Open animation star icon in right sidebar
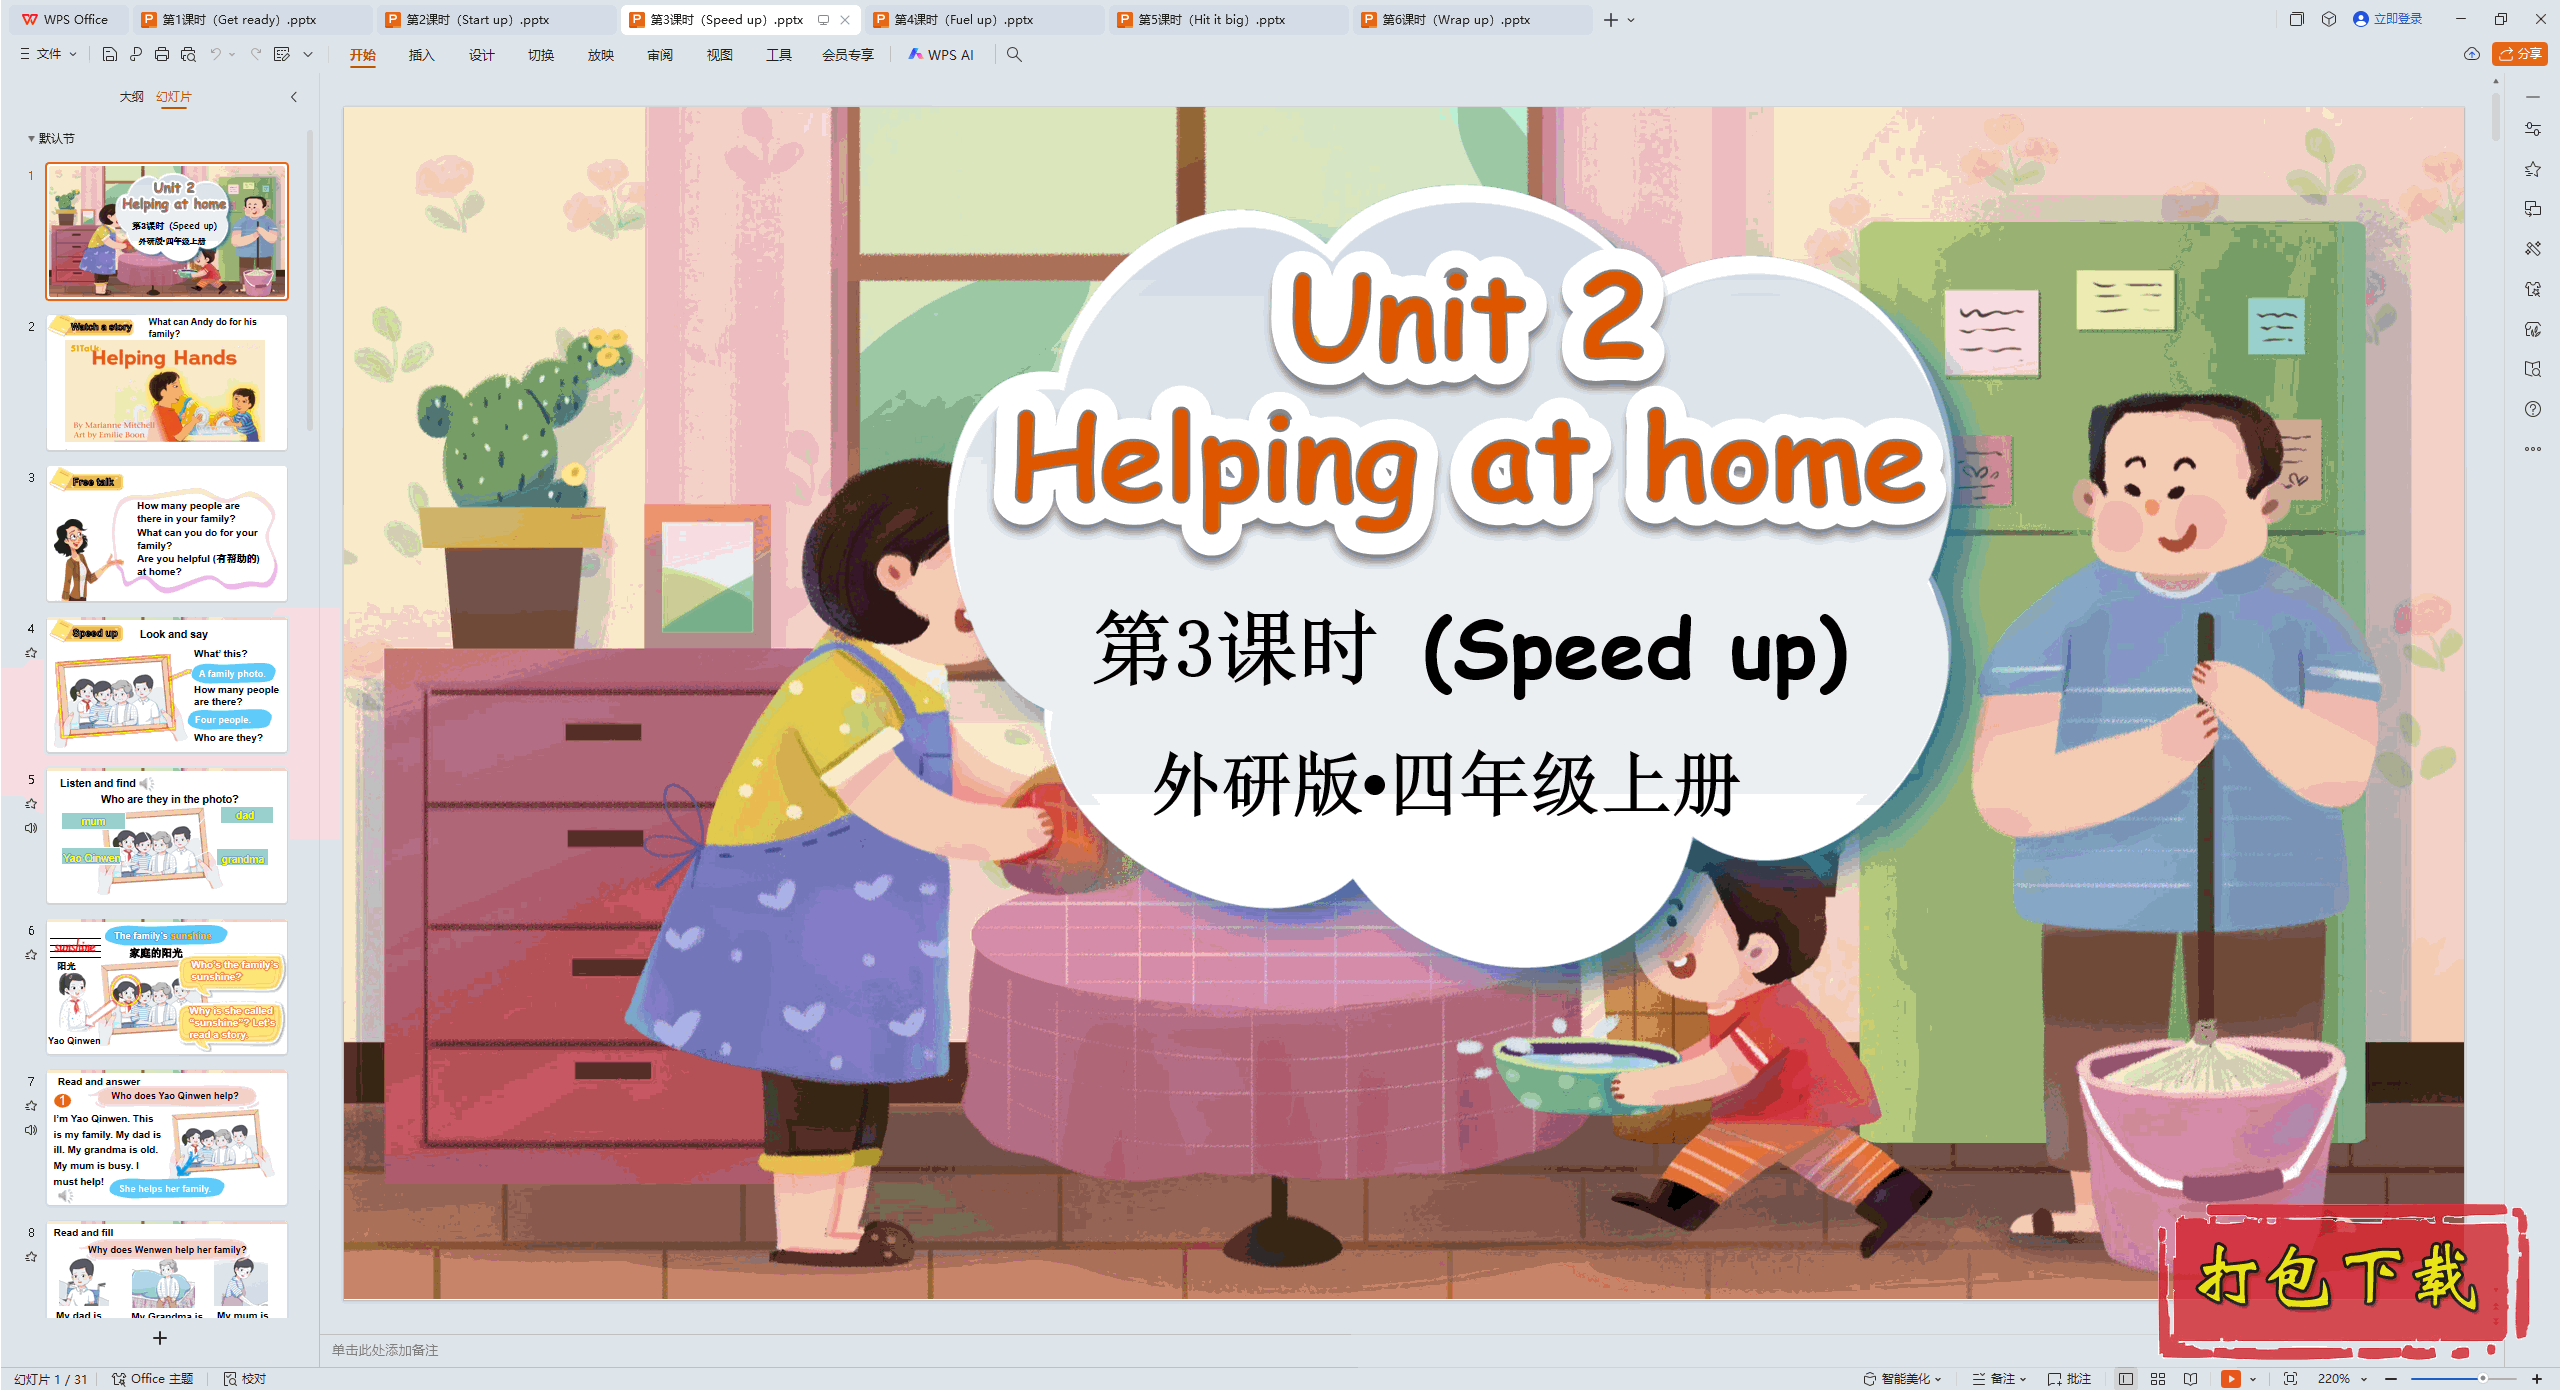This screenshot has height=1390, width=2560. click(x=2532, y=169)
